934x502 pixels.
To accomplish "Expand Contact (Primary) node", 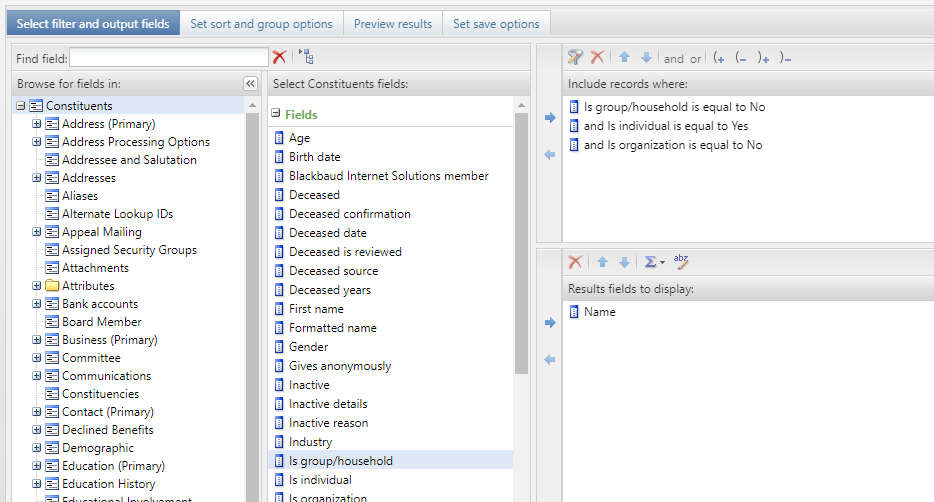I will click(x=37, y=411).
